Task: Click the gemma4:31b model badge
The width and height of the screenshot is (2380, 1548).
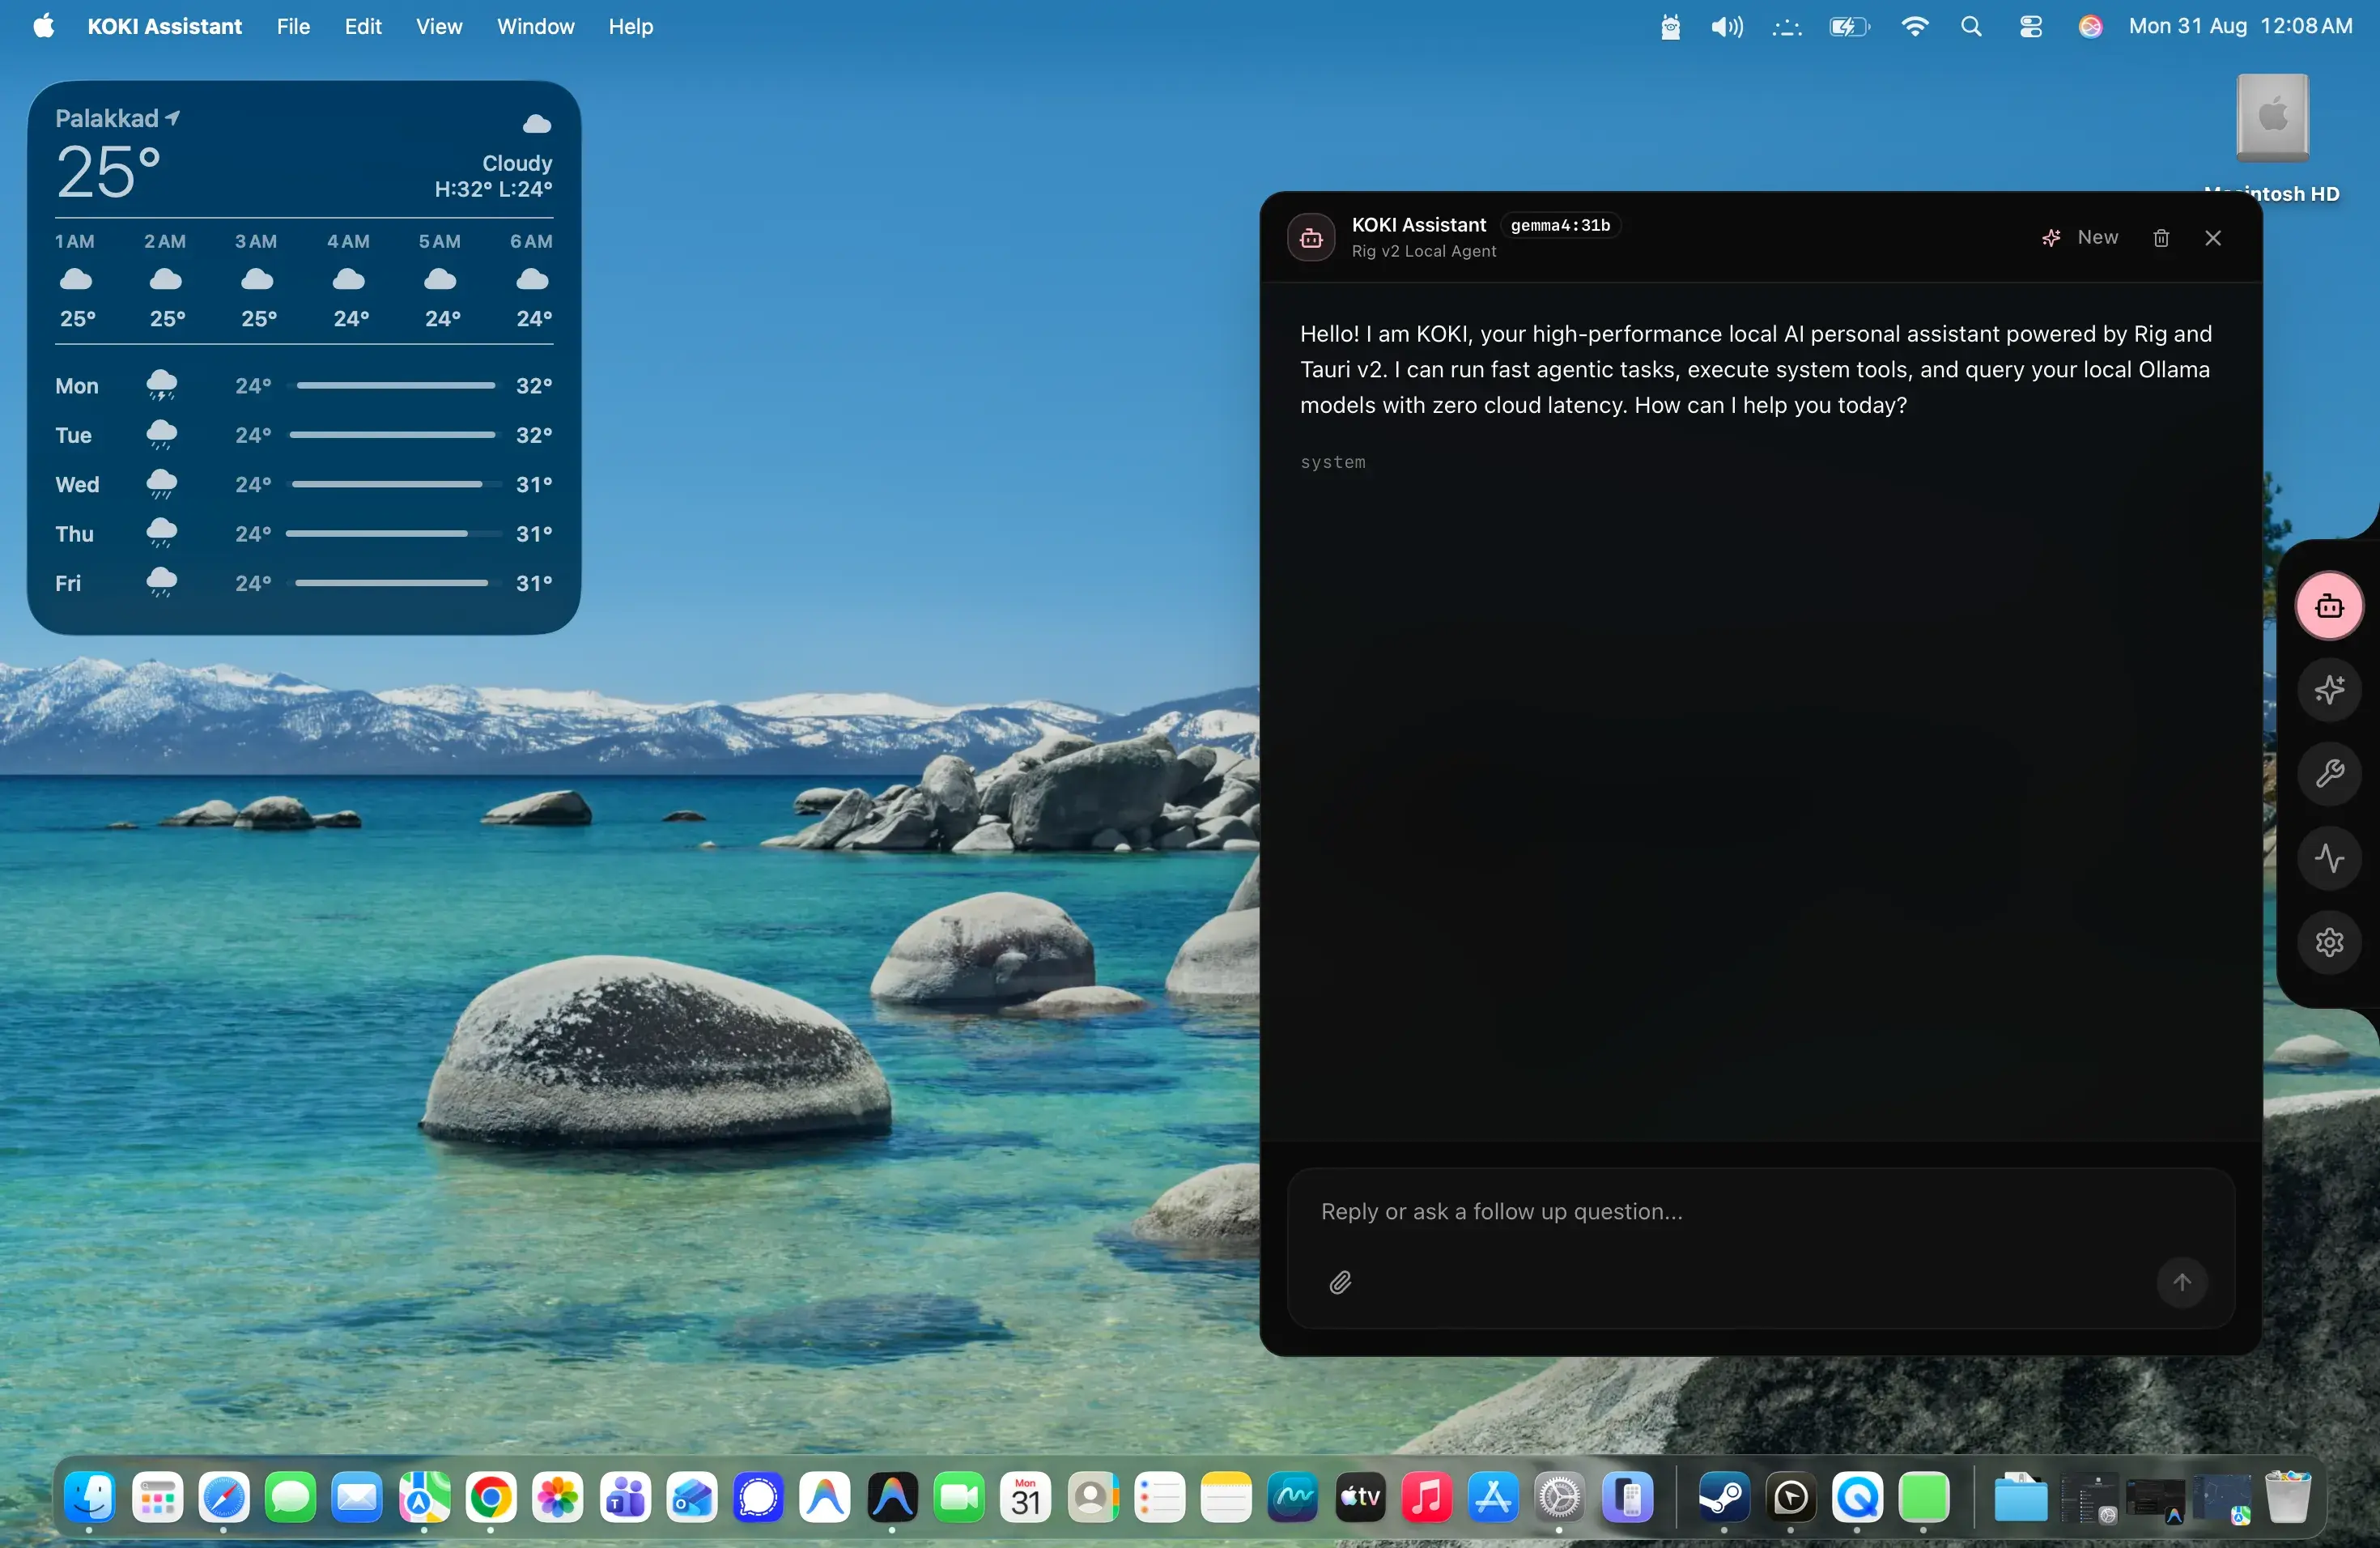Action: click(x=1560, y=226)
